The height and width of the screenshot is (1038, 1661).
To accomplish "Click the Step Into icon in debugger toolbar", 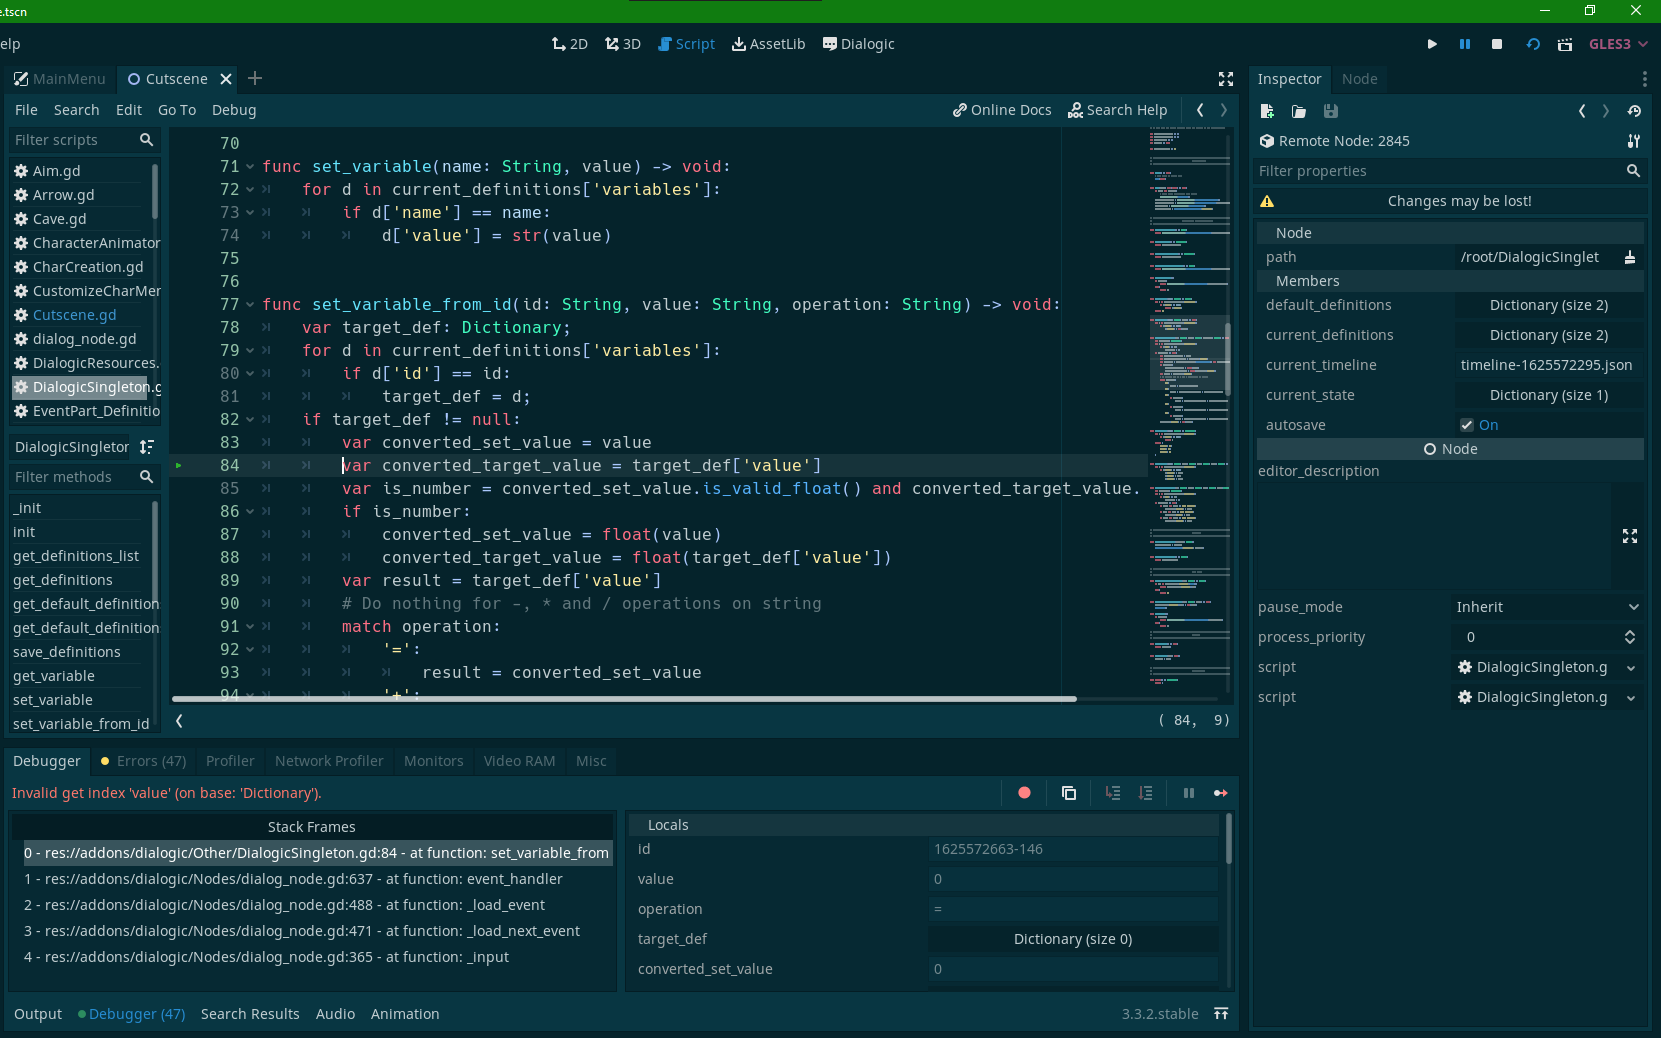I will tap(1112, 793).
